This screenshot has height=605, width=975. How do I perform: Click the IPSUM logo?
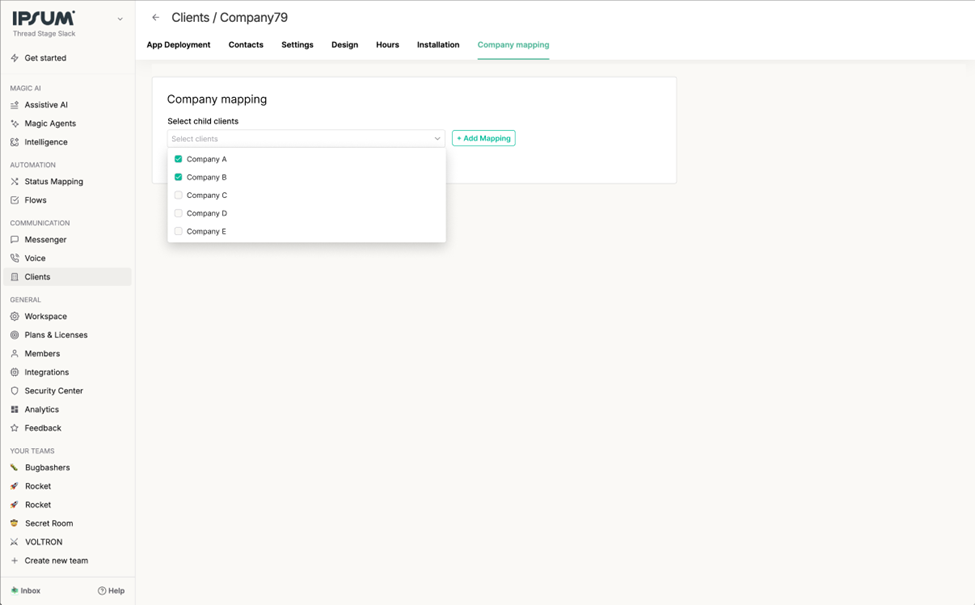click(x=44, y=19)
